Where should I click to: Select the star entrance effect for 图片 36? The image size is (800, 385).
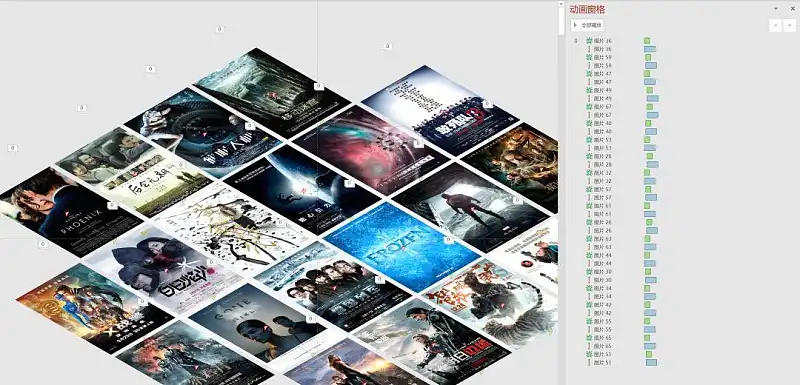click(x=589, y=41)
